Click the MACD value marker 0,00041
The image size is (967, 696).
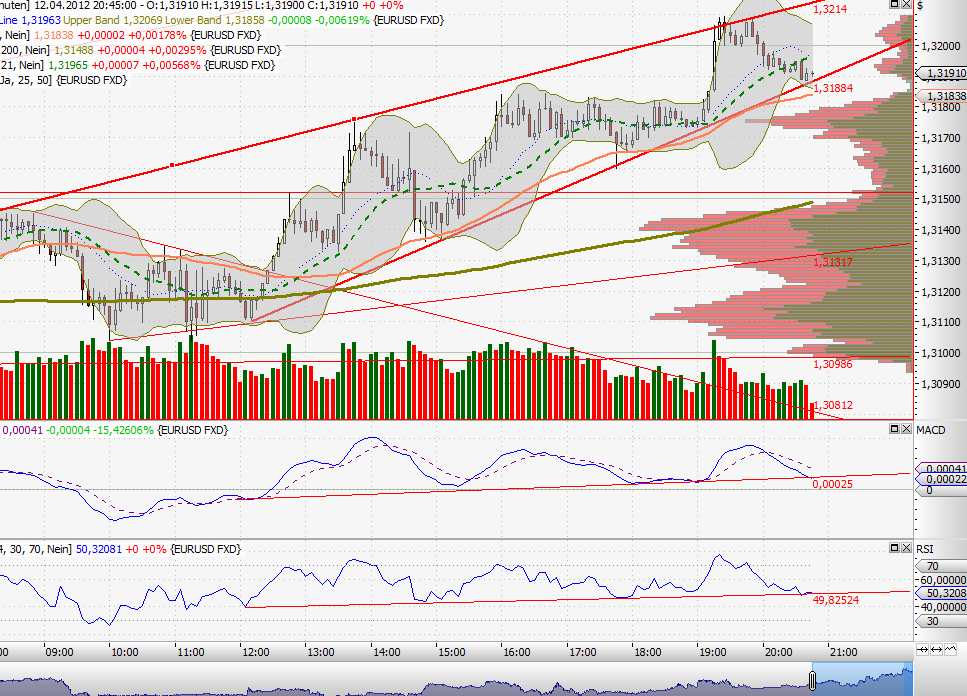(942, 469)
